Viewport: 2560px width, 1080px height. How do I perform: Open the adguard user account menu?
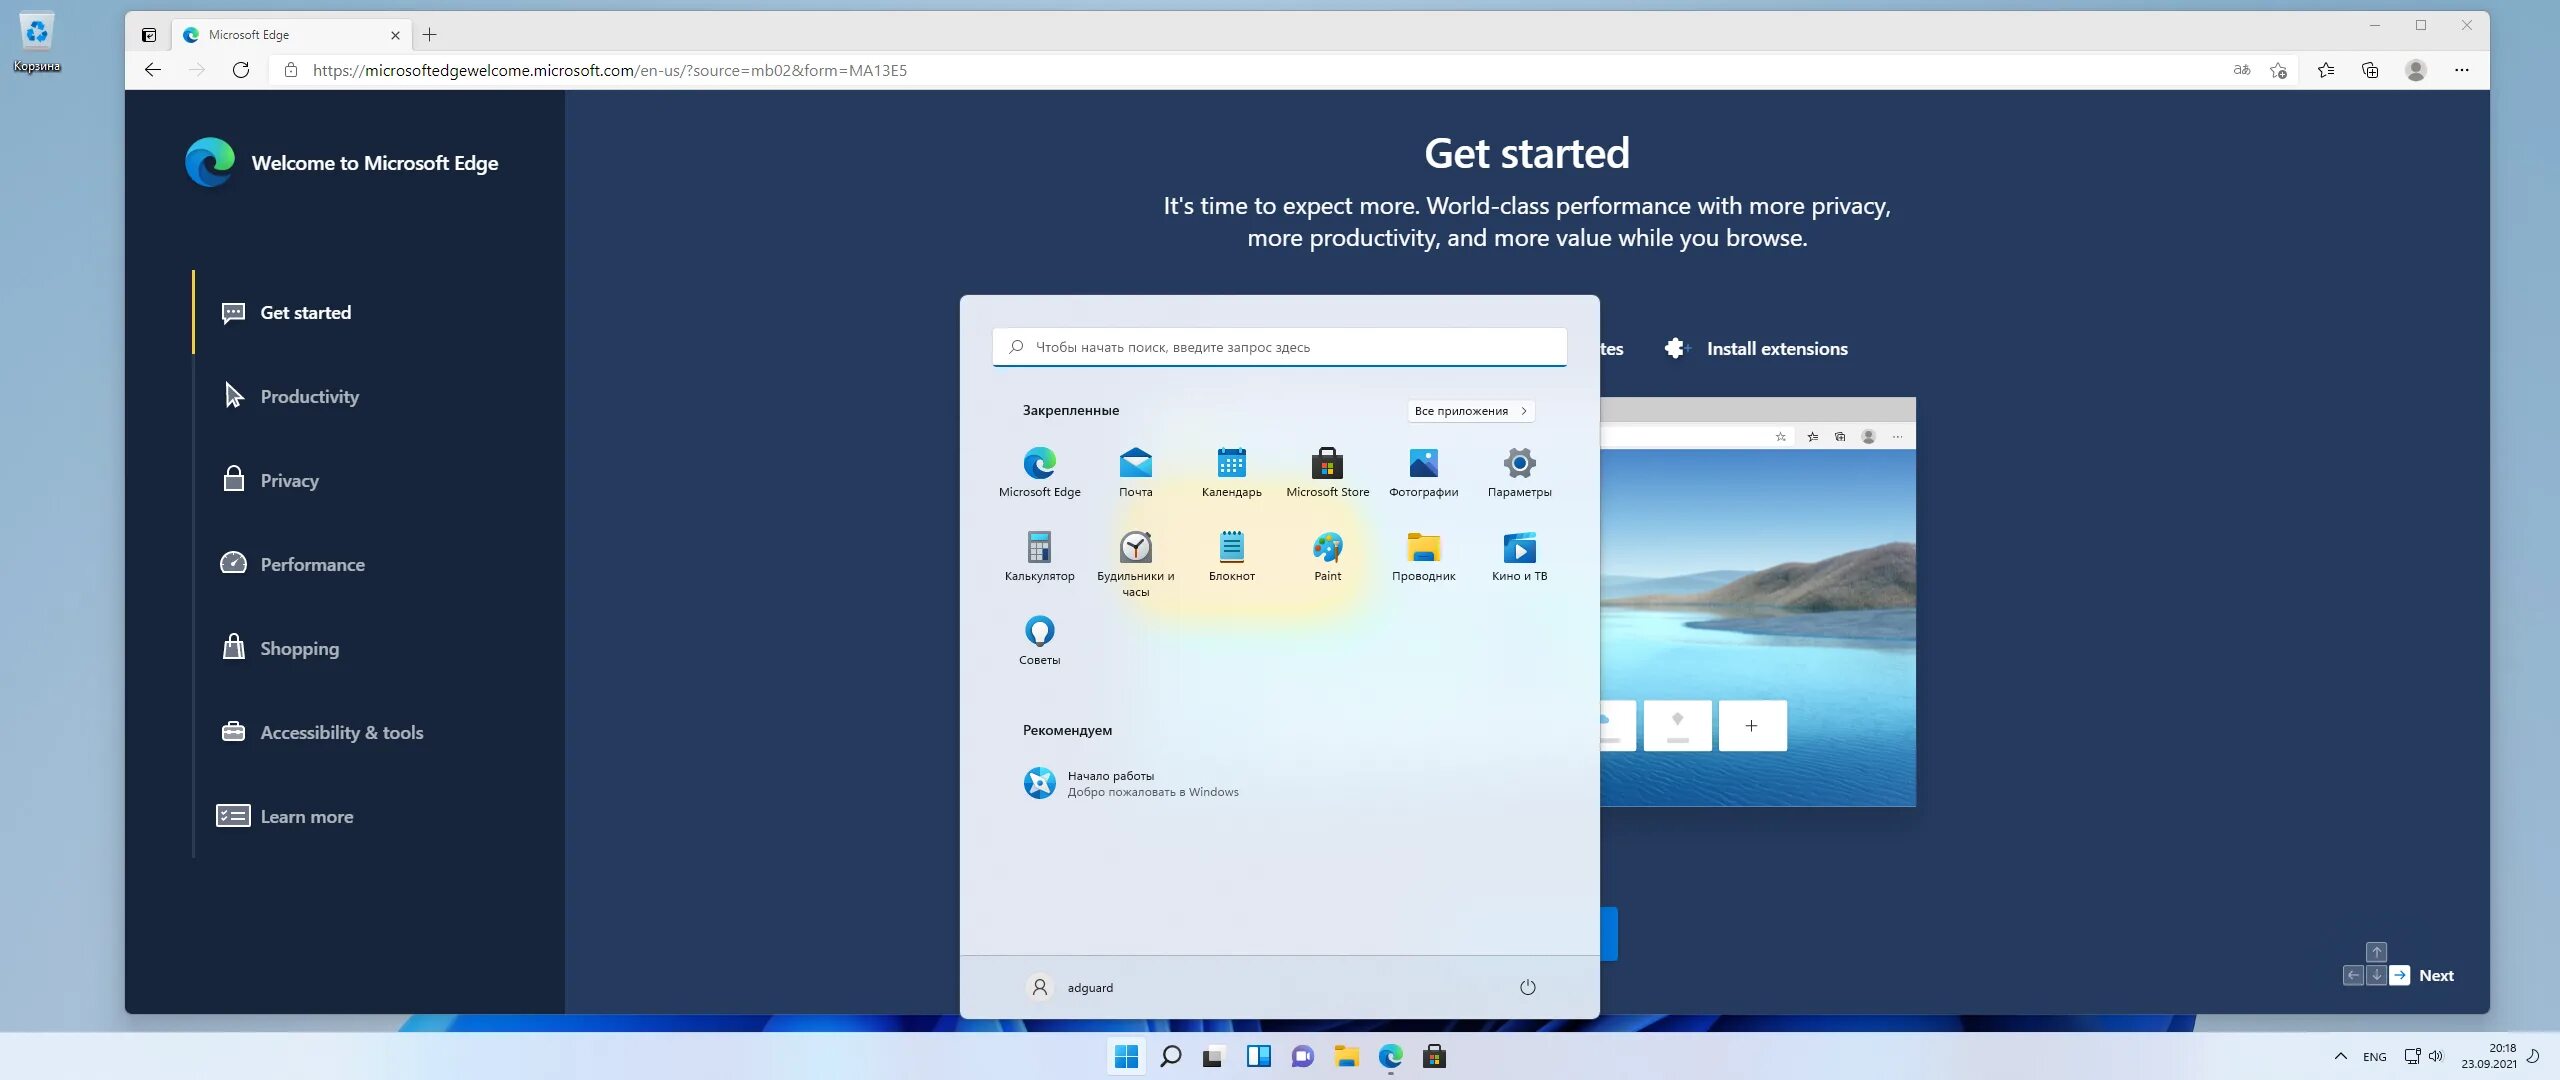pos(1070,987)
